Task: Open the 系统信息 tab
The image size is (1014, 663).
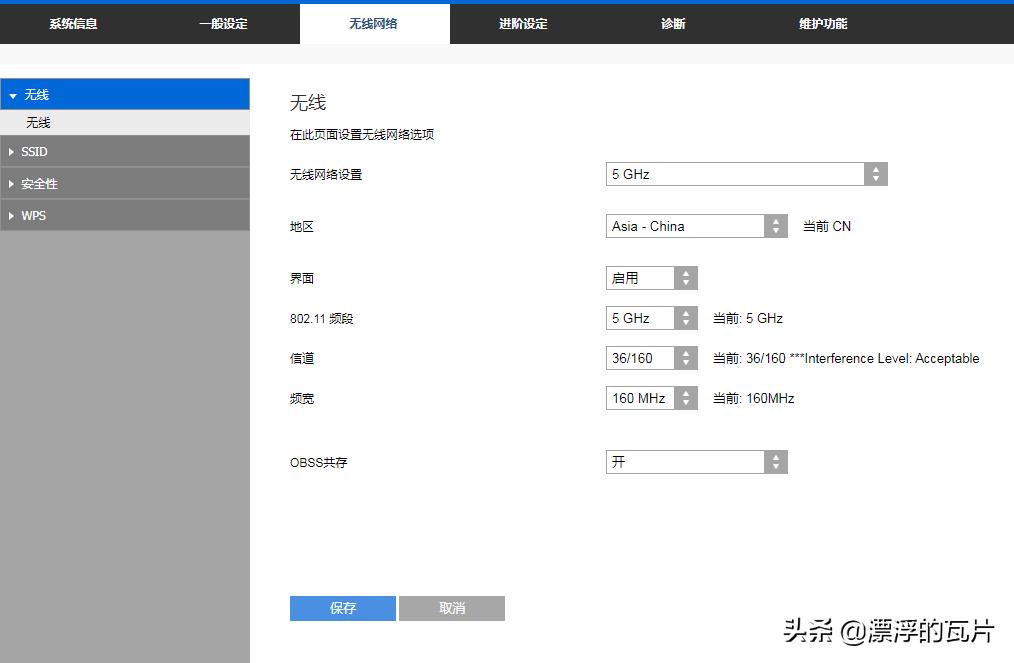Action: 74,24
